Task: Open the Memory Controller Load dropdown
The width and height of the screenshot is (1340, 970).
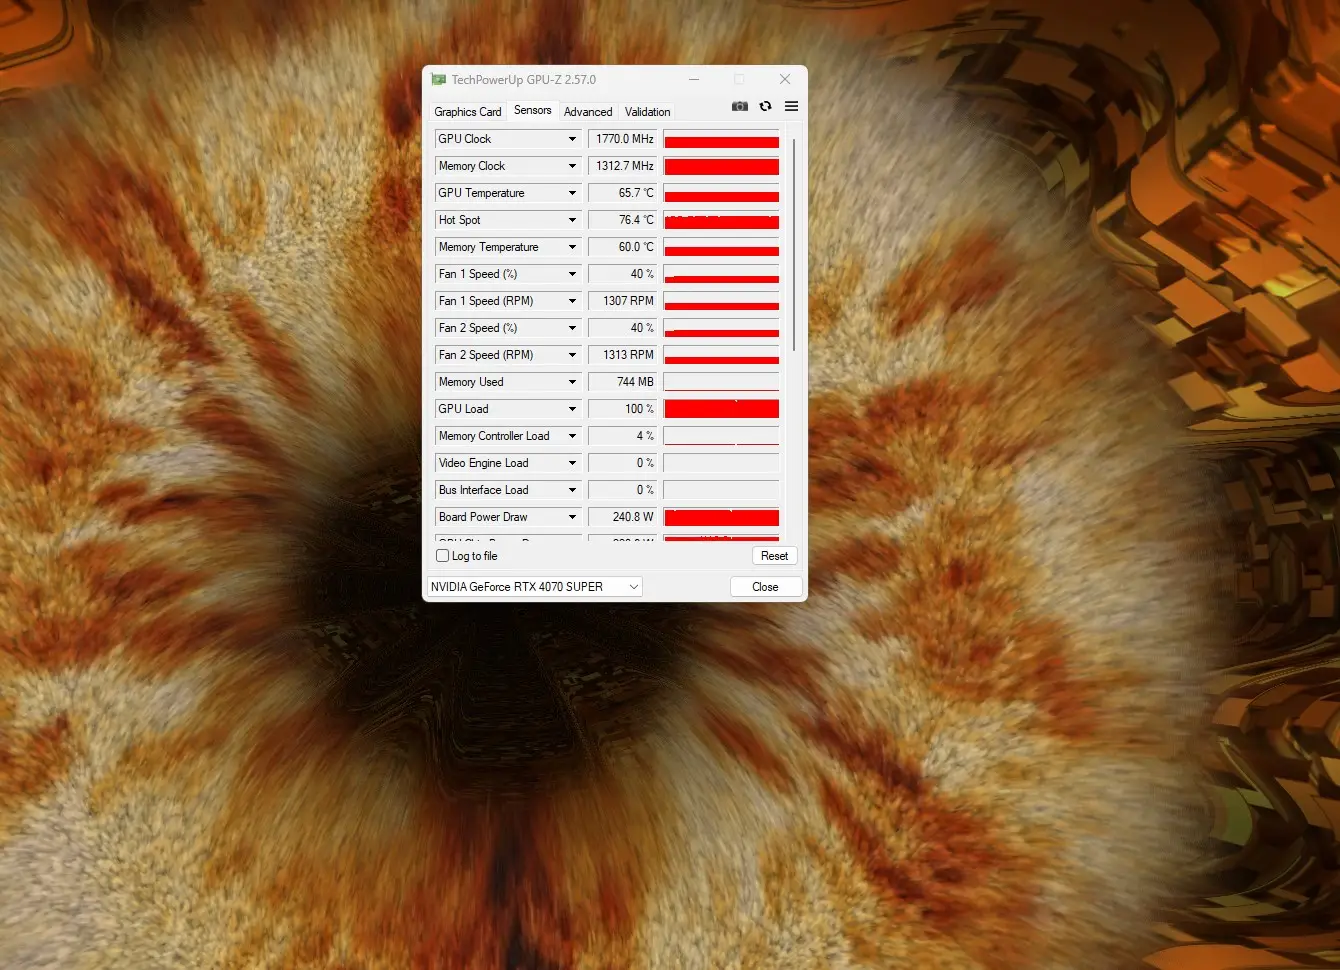Action: [572, 436]
